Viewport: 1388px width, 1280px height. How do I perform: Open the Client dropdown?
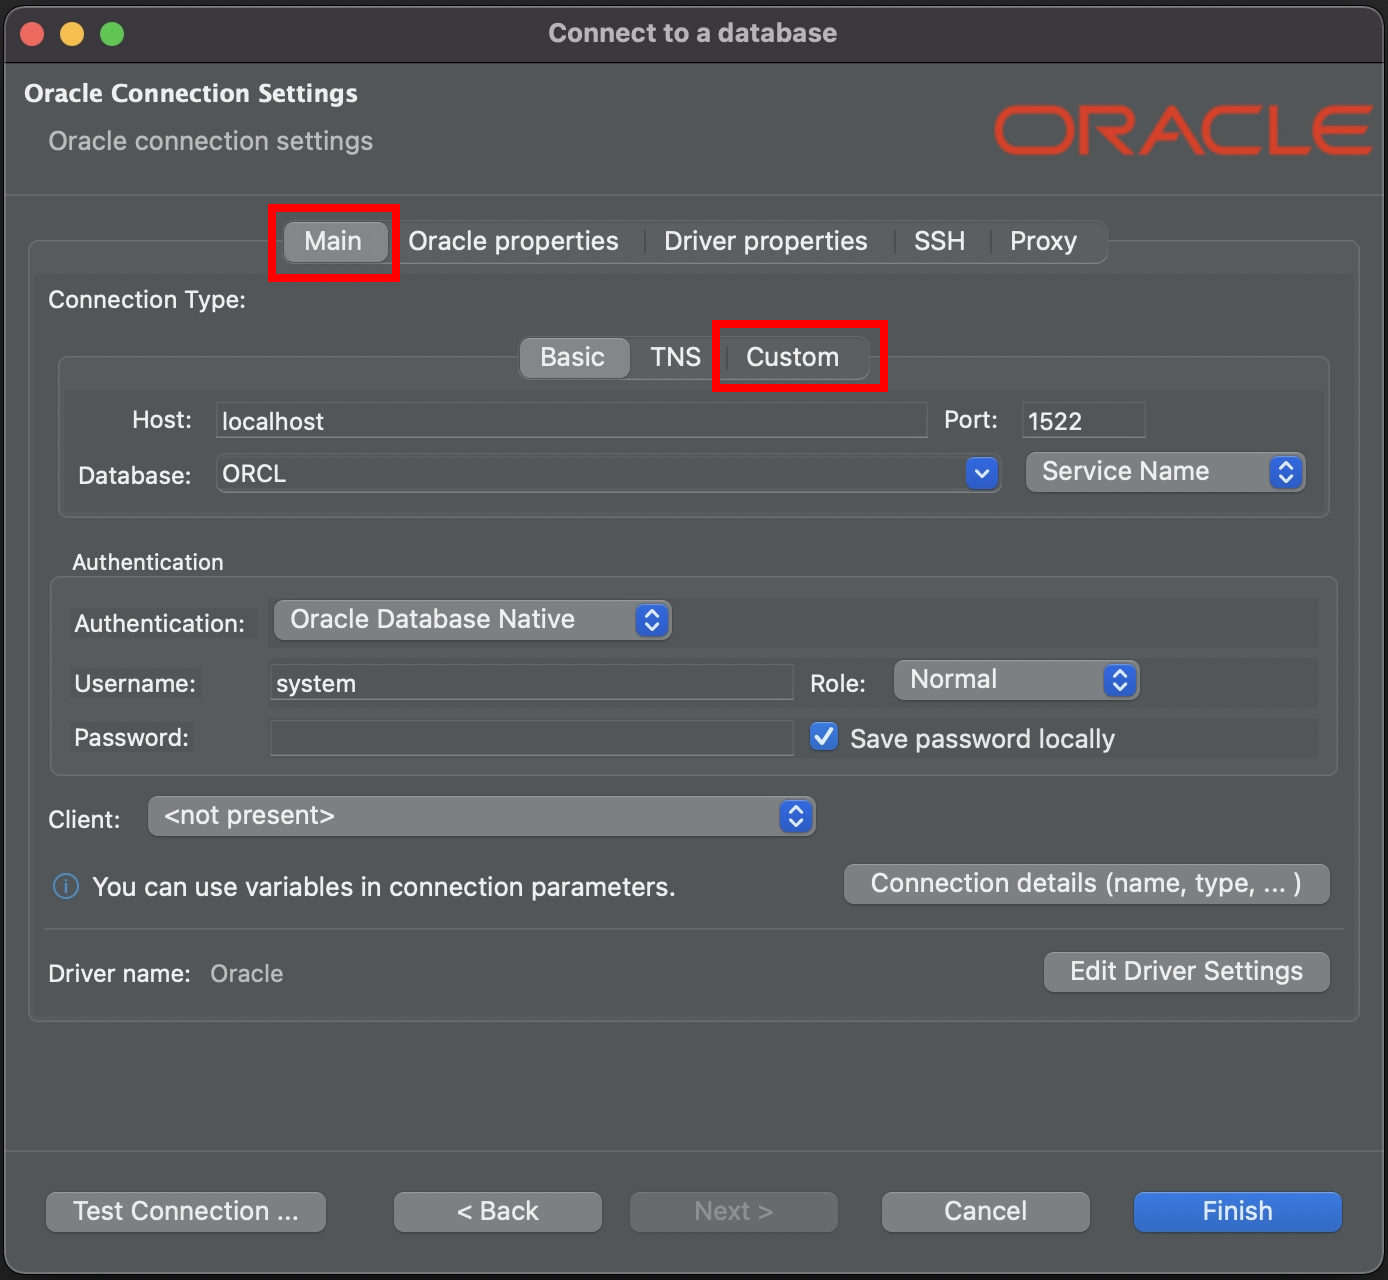(x=482, y=816)
